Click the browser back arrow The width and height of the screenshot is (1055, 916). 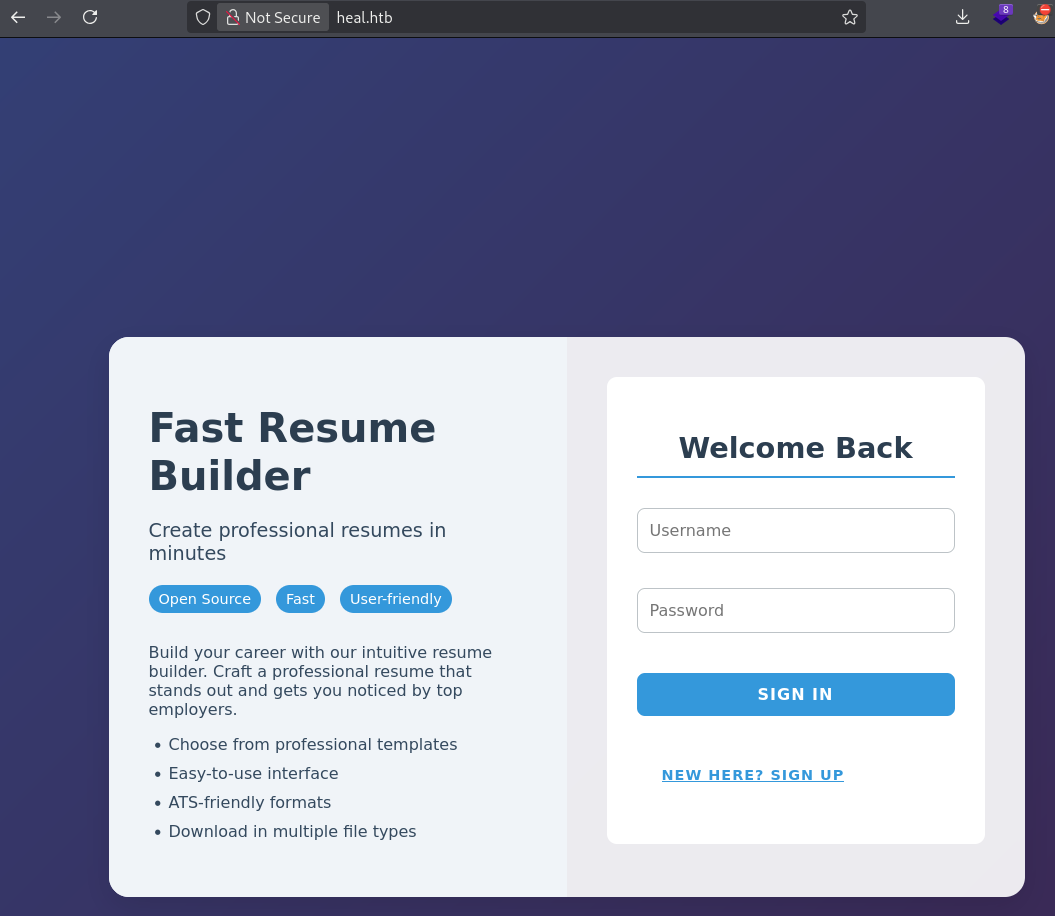[x=18, y=17]
